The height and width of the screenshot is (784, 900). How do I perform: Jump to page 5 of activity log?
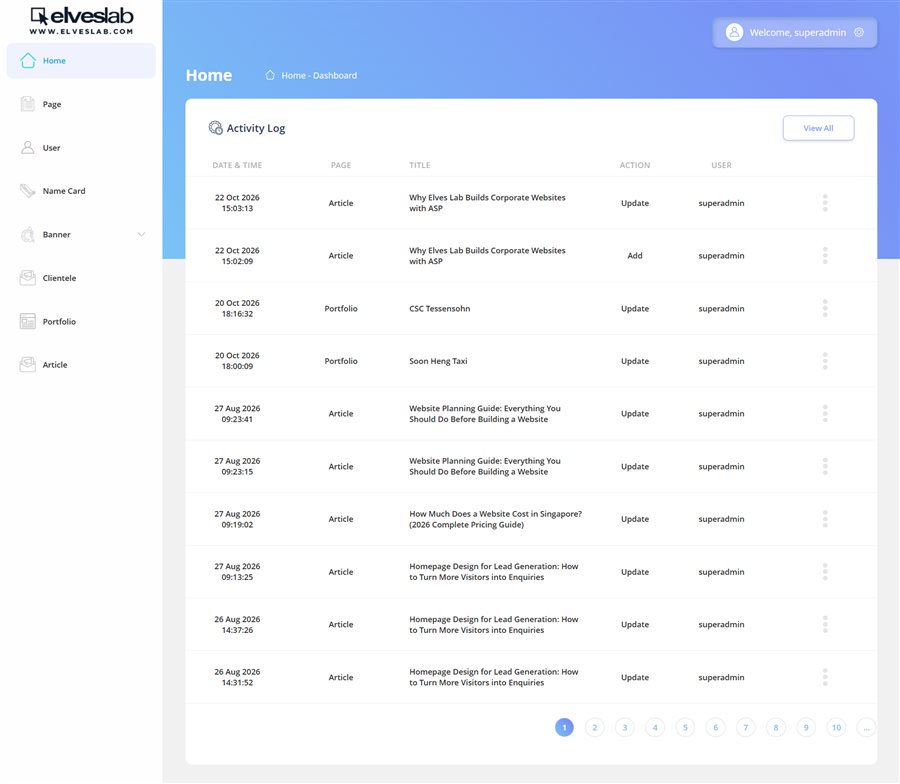click(685, 728)
